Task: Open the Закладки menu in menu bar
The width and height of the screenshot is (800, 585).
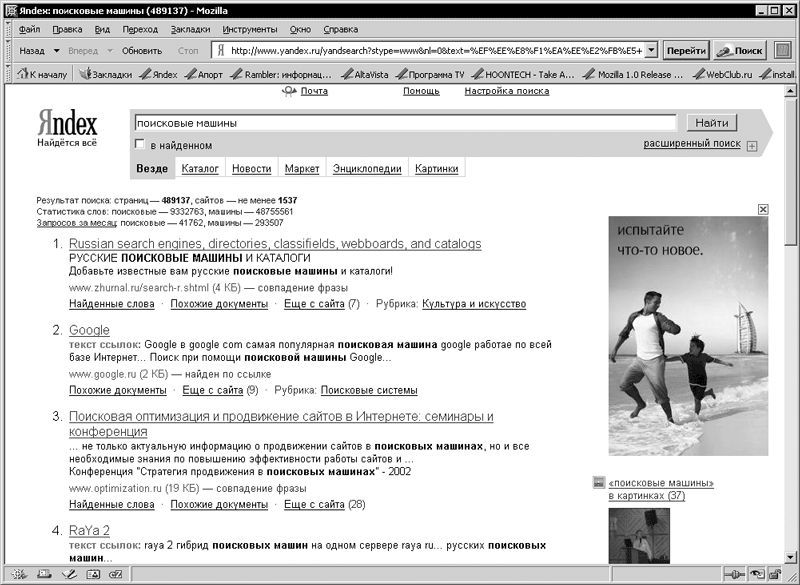Action: pos(190,30)
